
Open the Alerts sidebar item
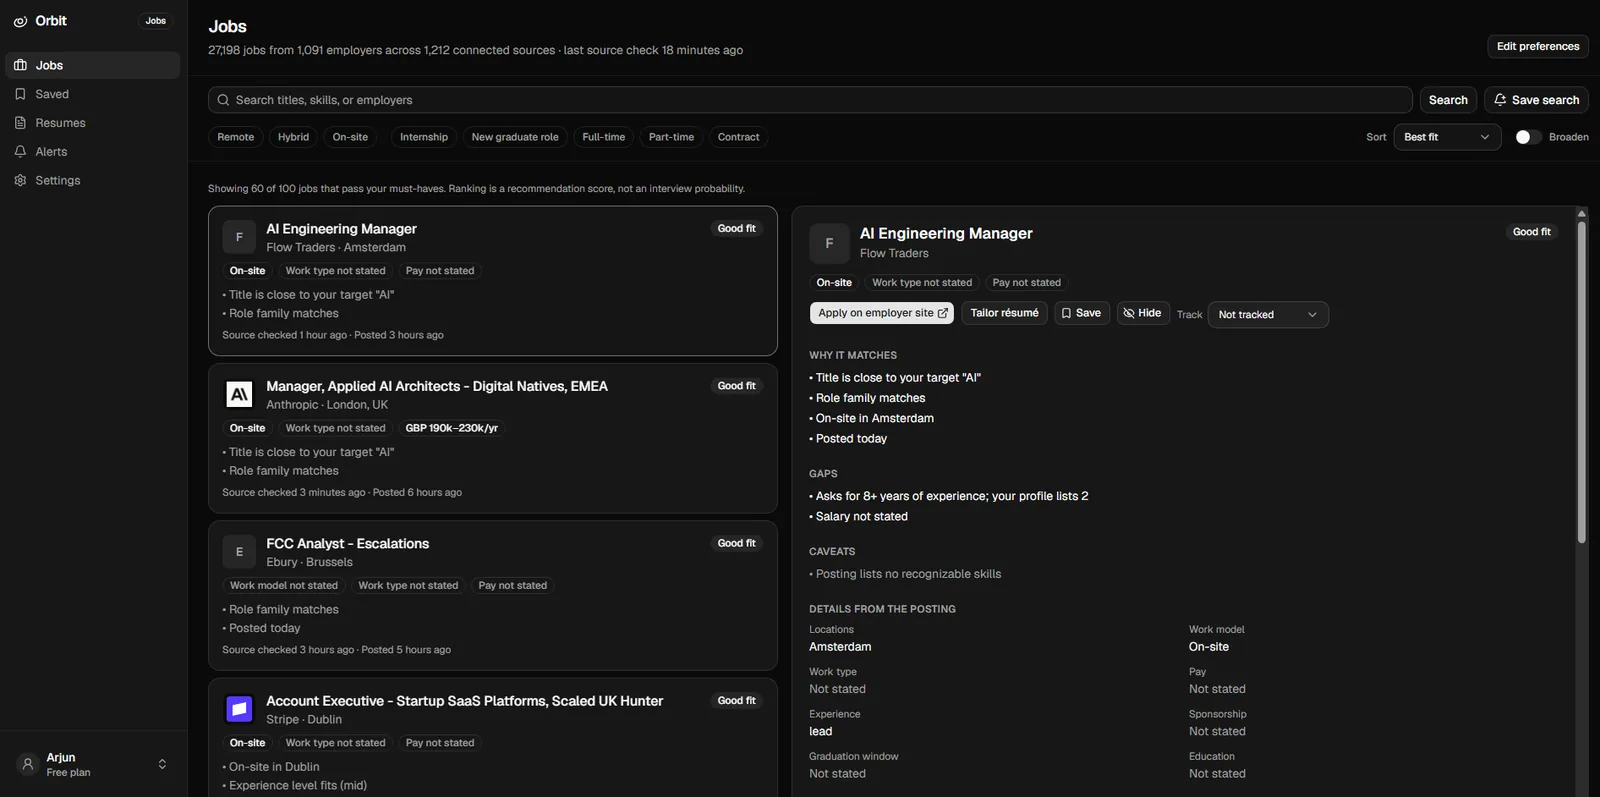click(93, 152)
